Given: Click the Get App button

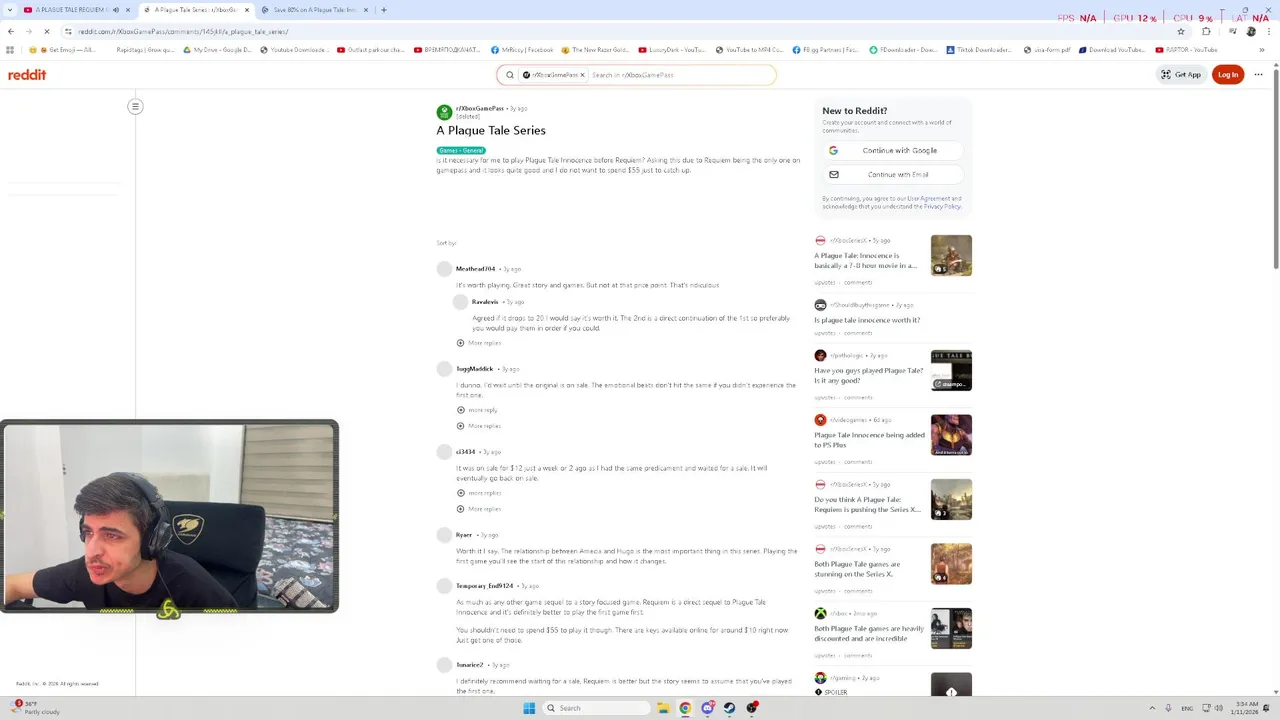Looking at the screenshot, I should [1180, 75].
